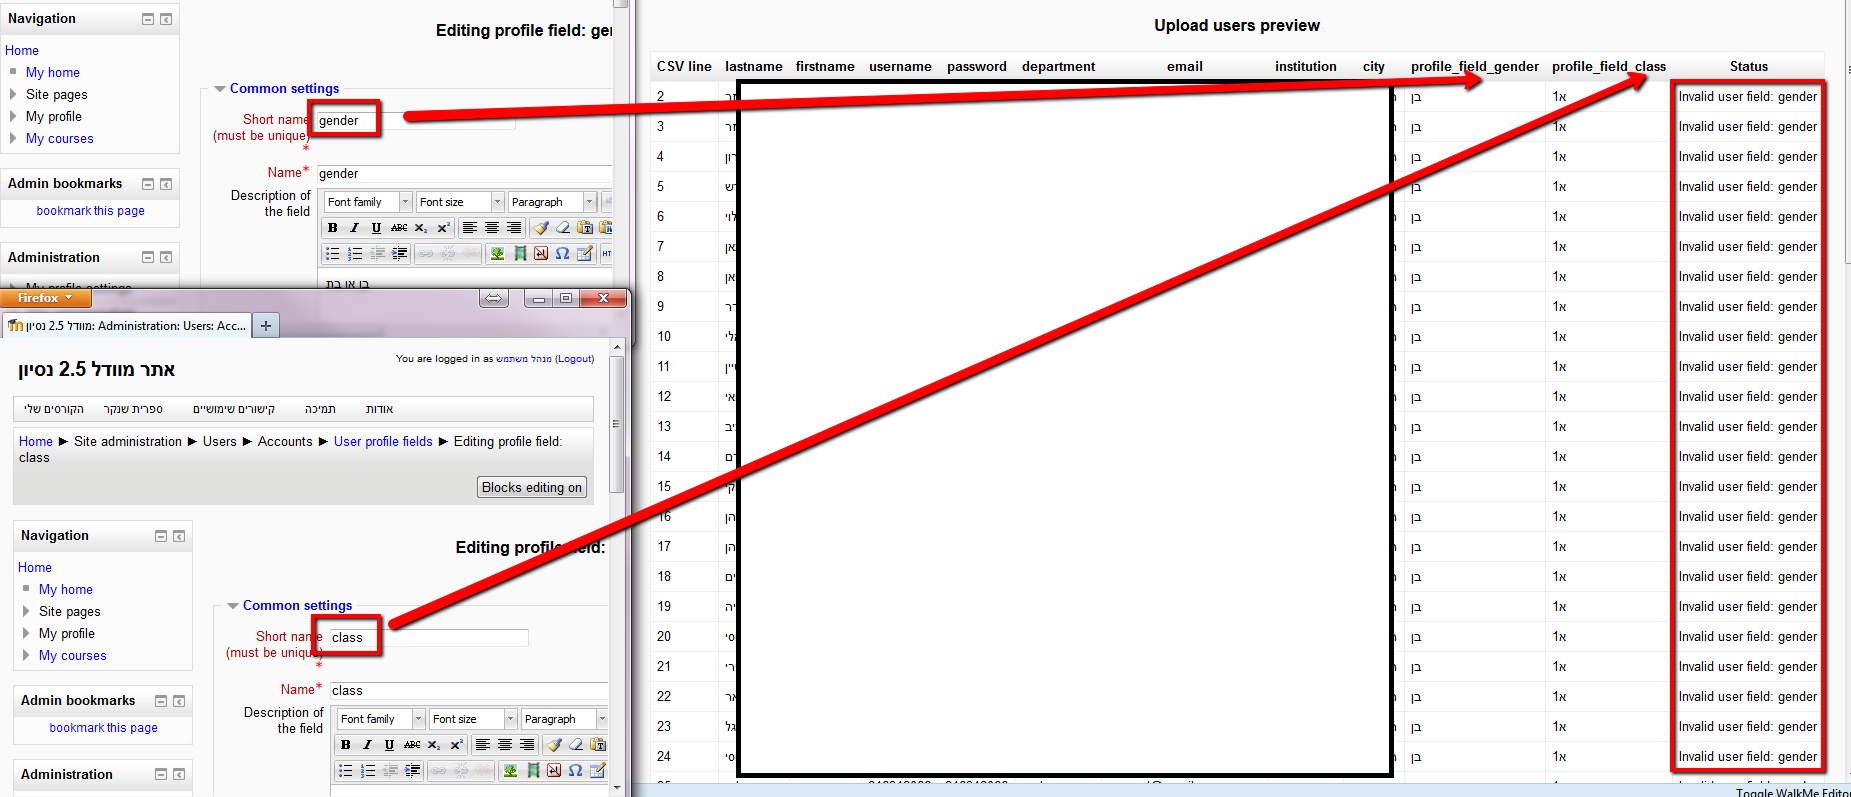Open the orange Firefox menu button
The image size is (1851, 797).
click(45, 298)
